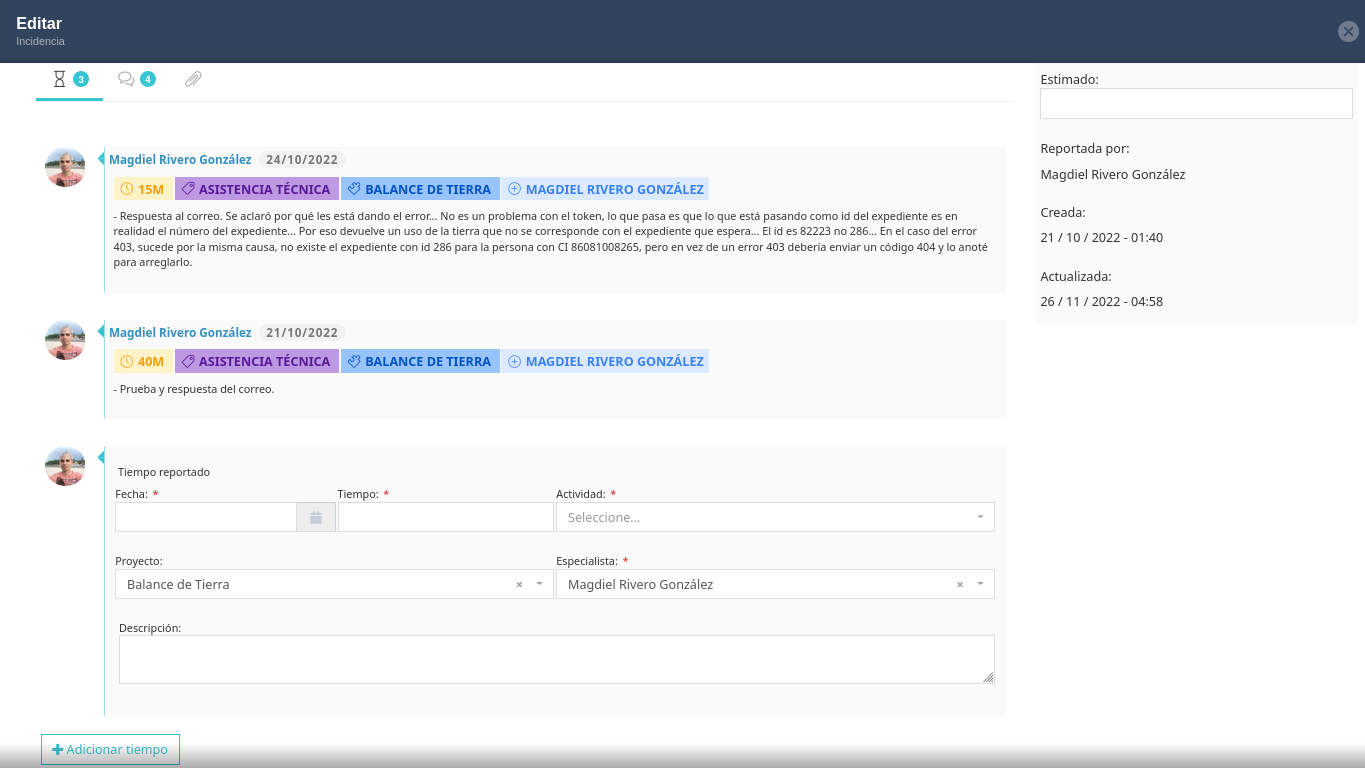Image resolution: width=1365 pixels, height=768 pixels.
Task: Click the Estimado input field
Action: (x=1195, y=104)
